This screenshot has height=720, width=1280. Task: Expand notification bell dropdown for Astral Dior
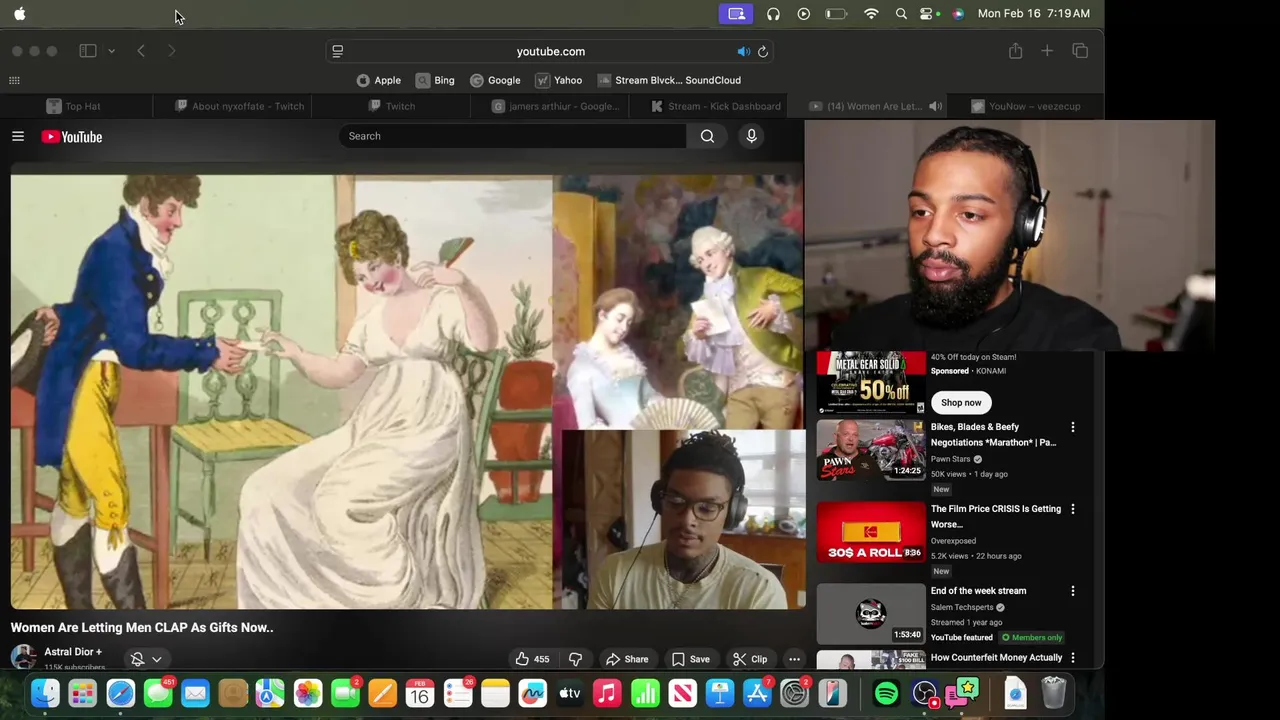point(146,659)
